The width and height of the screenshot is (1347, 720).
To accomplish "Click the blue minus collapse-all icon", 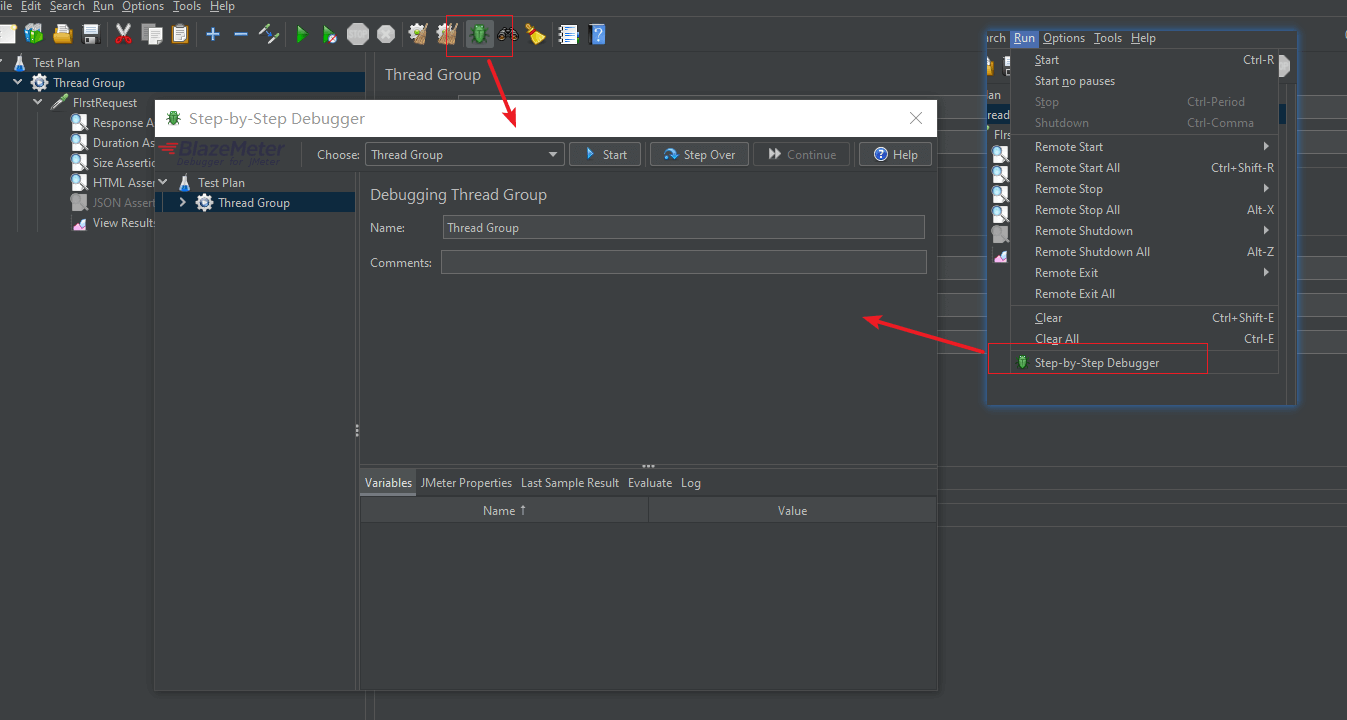I will pyautogui.click(x=241, y=35).
